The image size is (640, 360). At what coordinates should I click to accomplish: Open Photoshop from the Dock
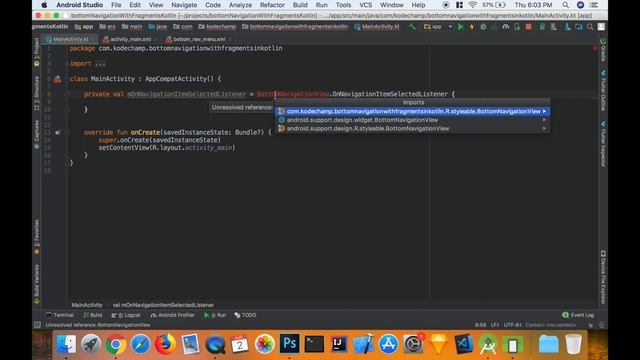(x=289, y=344)
